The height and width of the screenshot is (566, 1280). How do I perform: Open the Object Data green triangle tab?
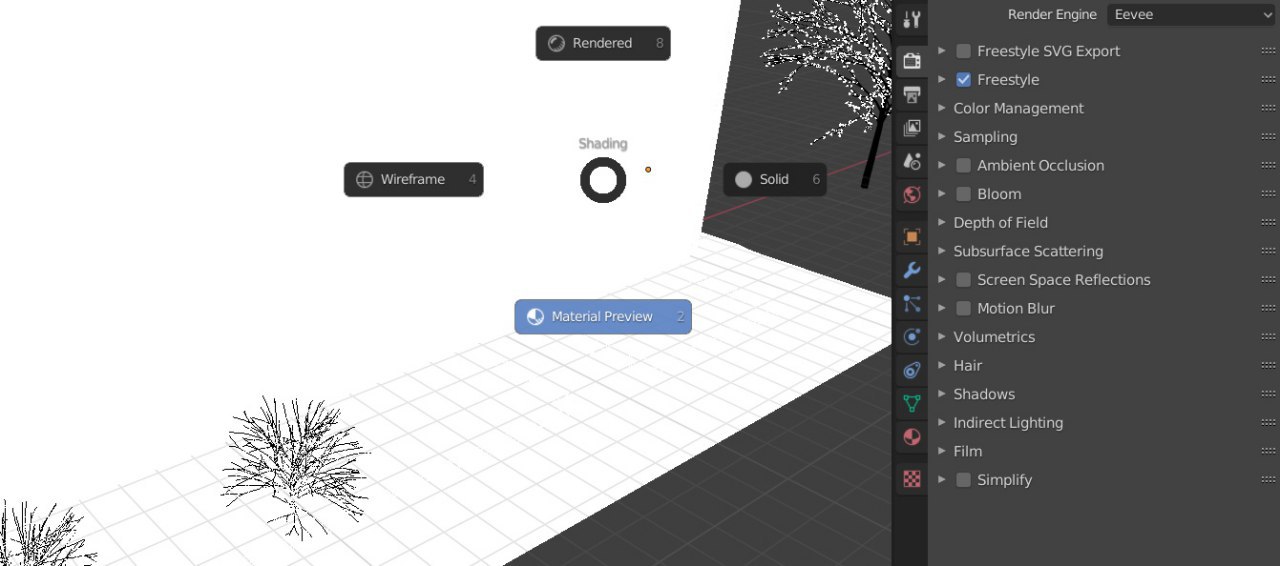[911, 403]
